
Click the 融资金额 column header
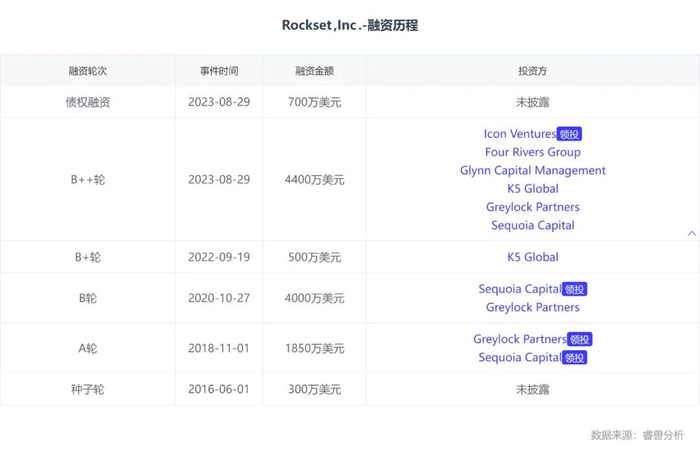tap(314, 72)
